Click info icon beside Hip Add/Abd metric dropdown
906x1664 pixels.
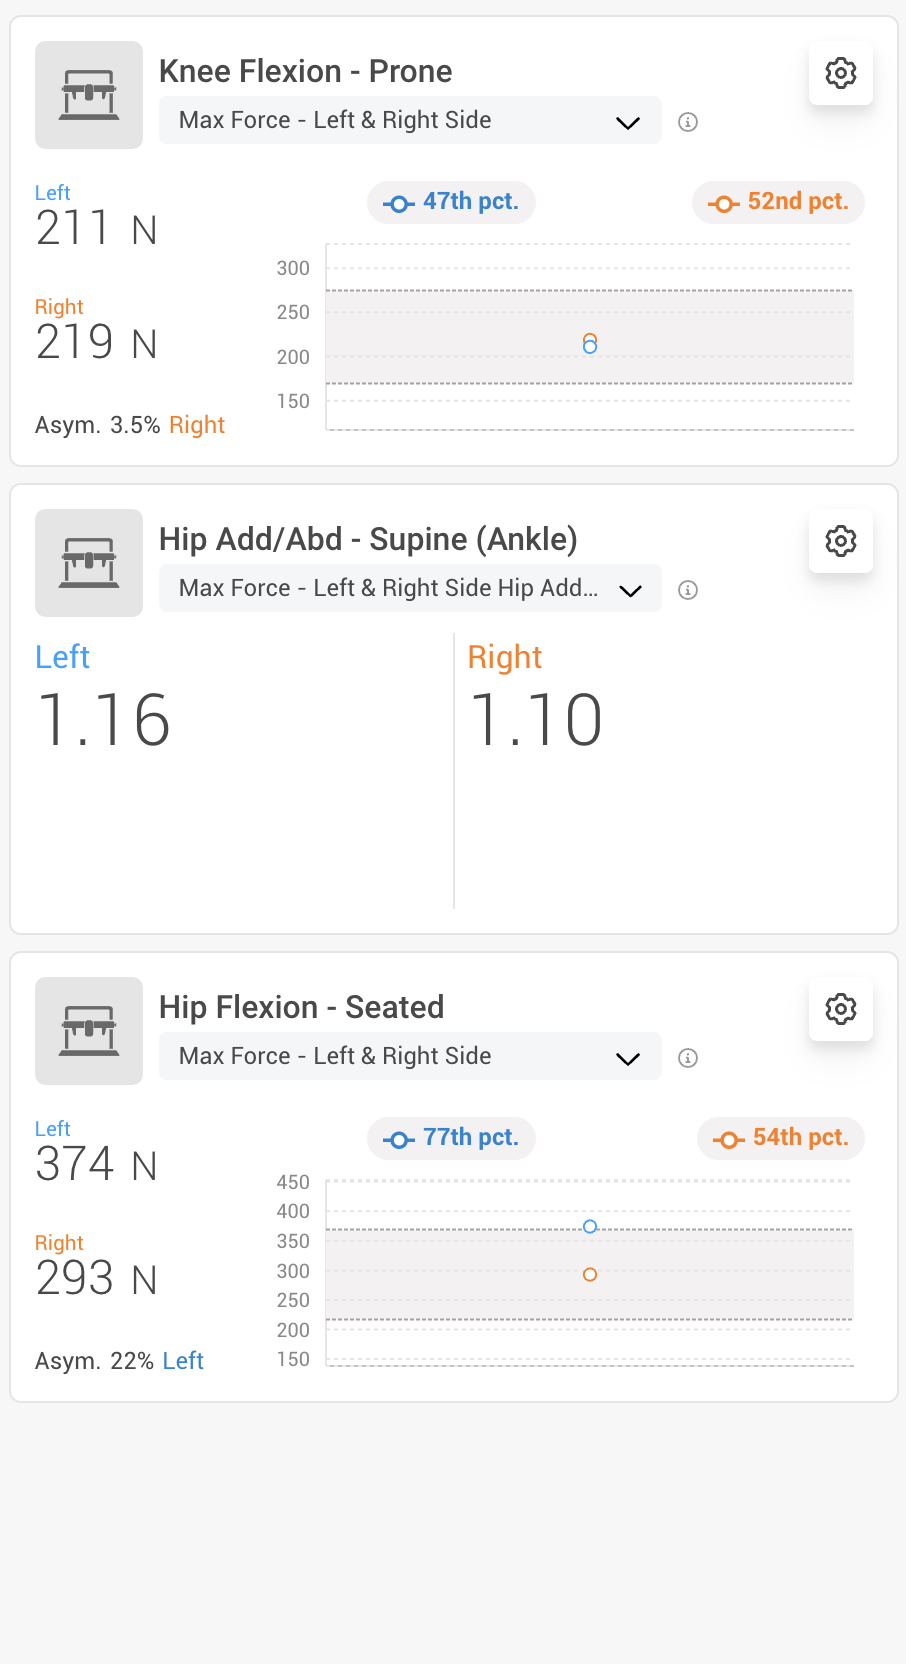coord(688,590)
